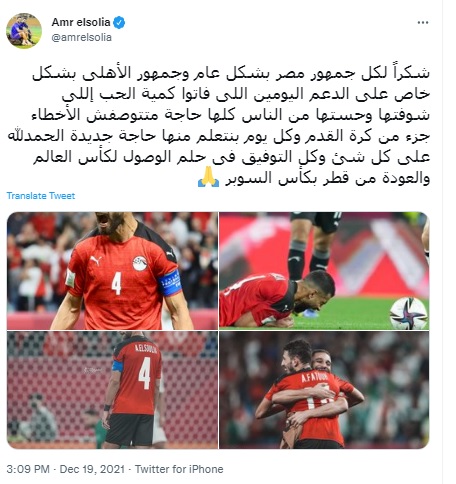Click the blue verified badge icon
This screenshot has height=484, width=456.
click(x=119, y=23)
